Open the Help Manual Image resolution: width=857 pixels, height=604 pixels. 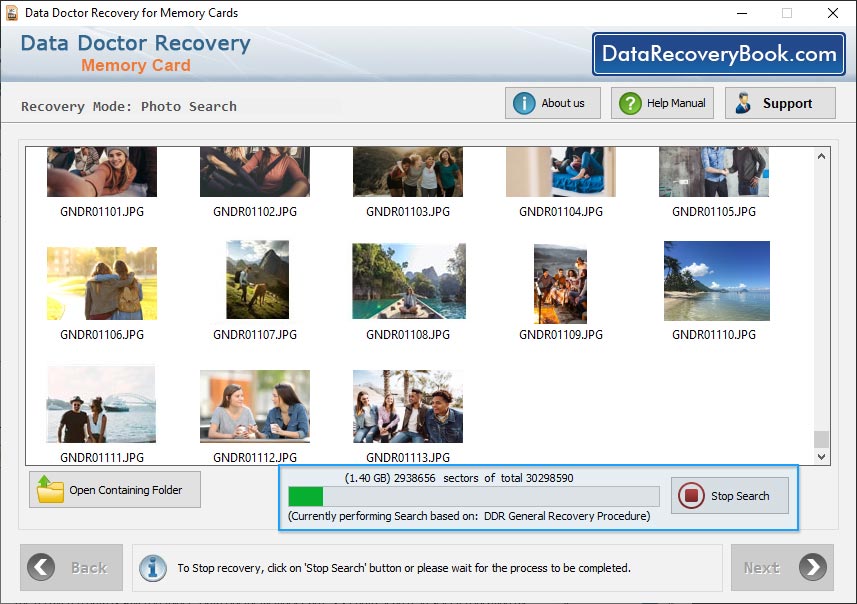click(661, 103)
